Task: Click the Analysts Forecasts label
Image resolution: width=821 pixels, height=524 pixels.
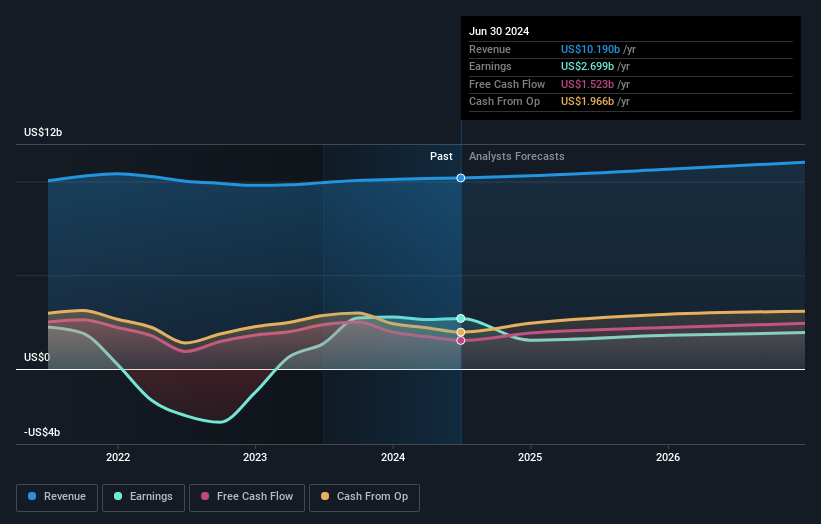Action: (x=517, y=156)
